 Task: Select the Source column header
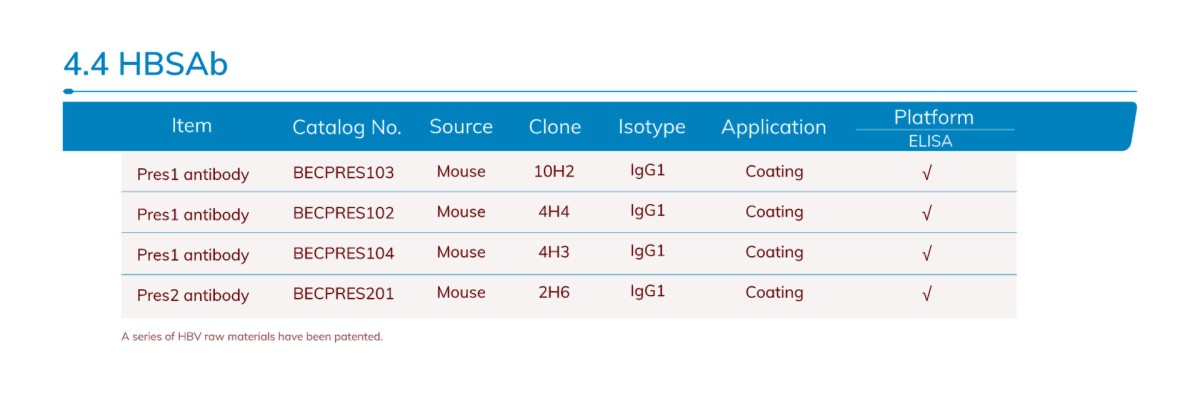coord(461,127)
